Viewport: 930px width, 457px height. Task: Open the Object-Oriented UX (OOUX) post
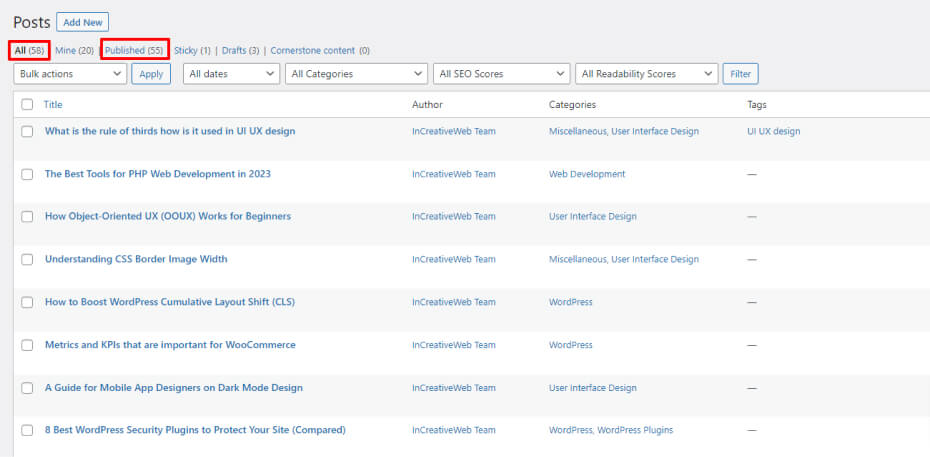(168, 216)
